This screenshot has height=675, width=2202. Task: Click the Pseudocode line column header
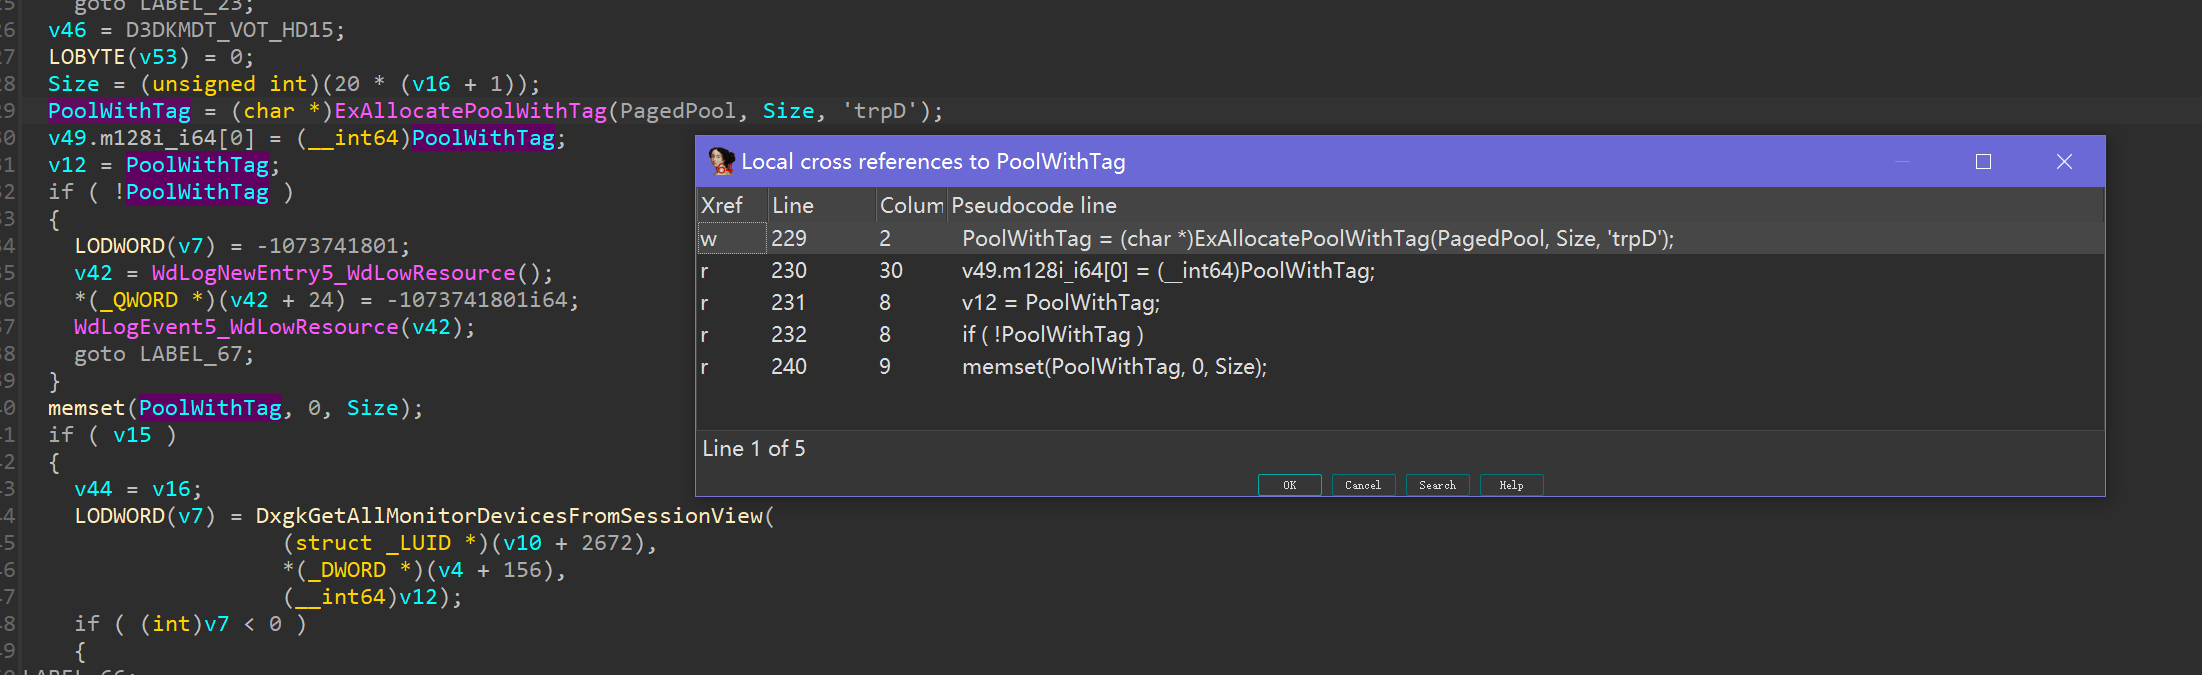pos(1033,205)
